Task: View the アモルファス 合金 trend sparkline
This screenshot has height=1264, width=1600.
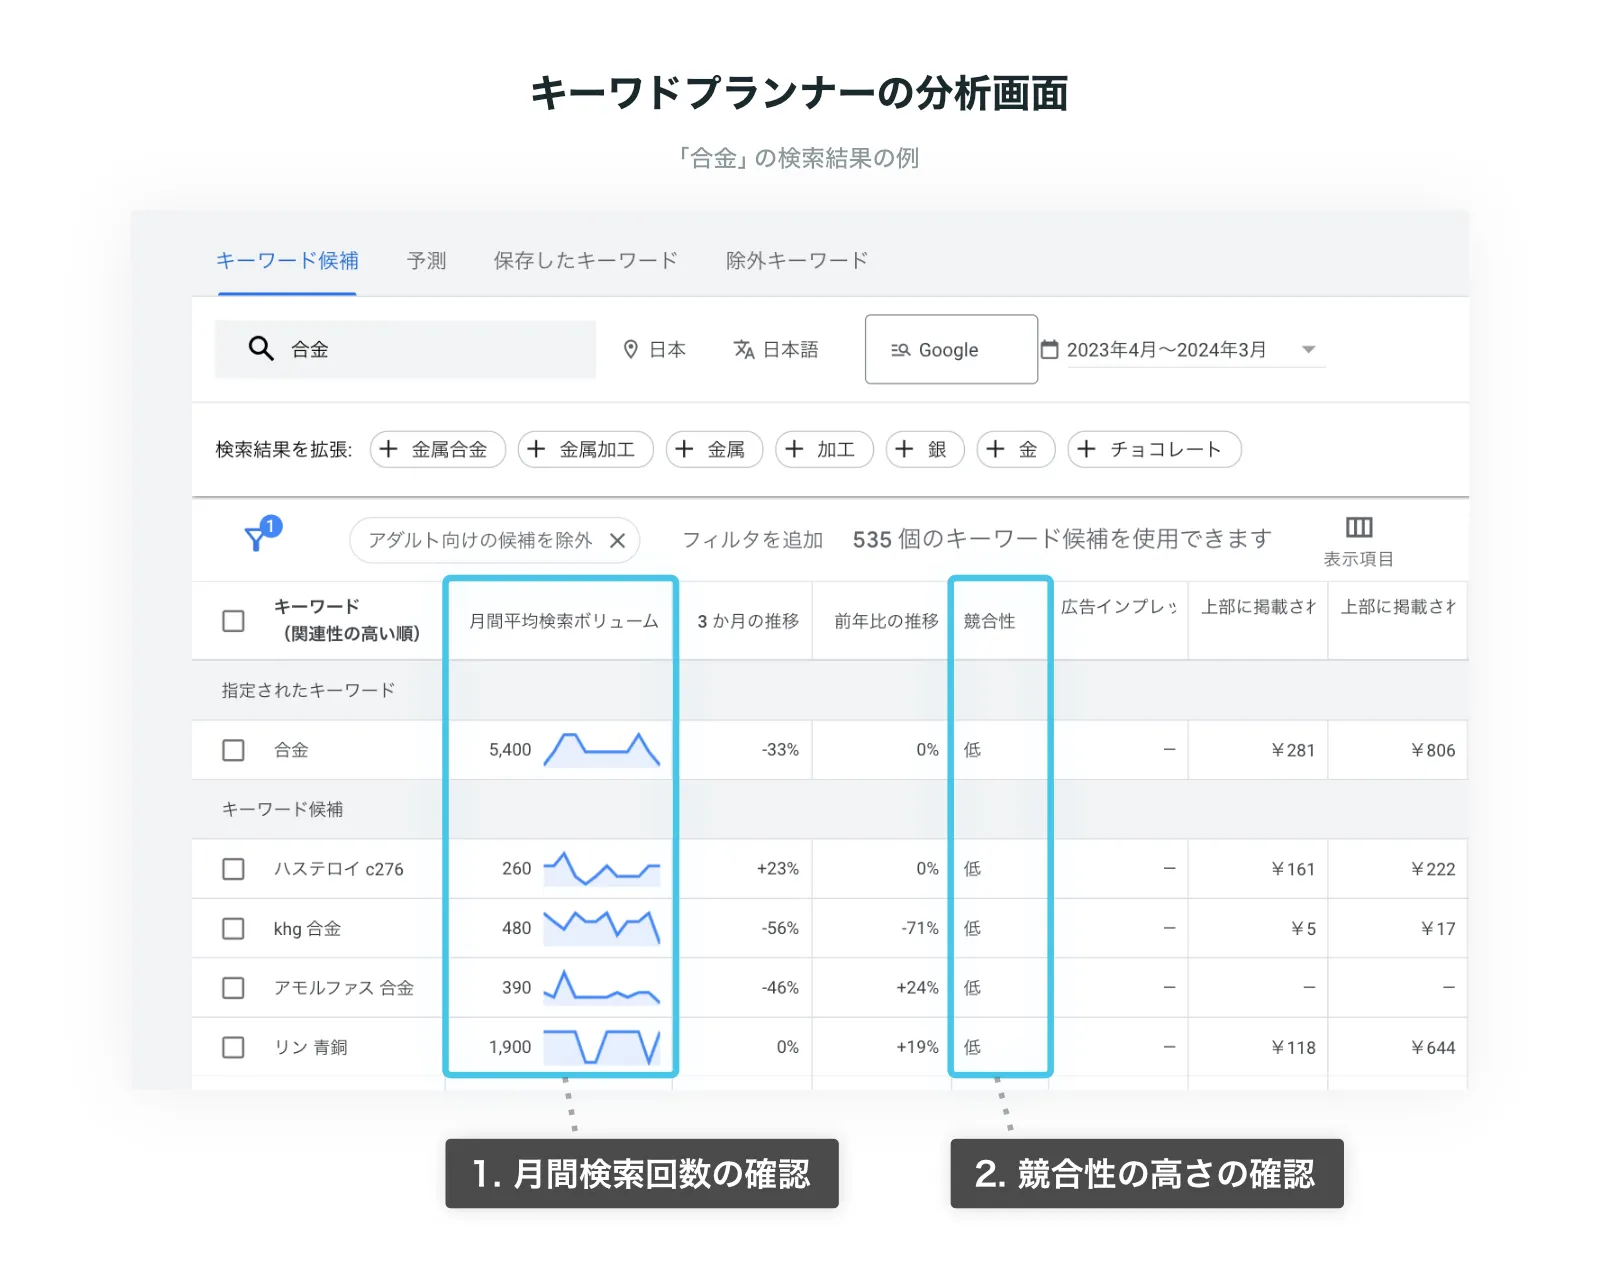Action: click(602, 987)
